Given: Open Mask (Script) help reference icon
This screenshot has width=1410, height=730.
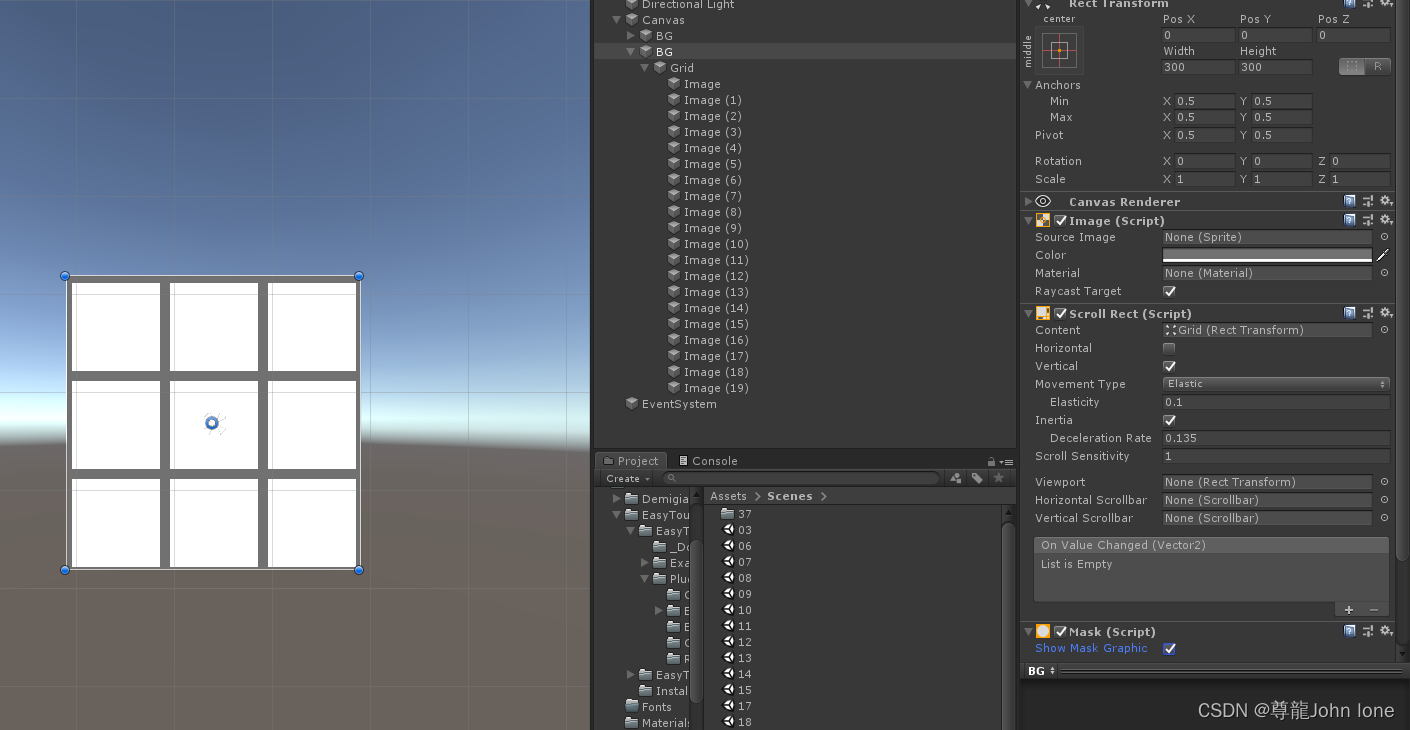Looking at the screenshot, I should (1350, 631).
